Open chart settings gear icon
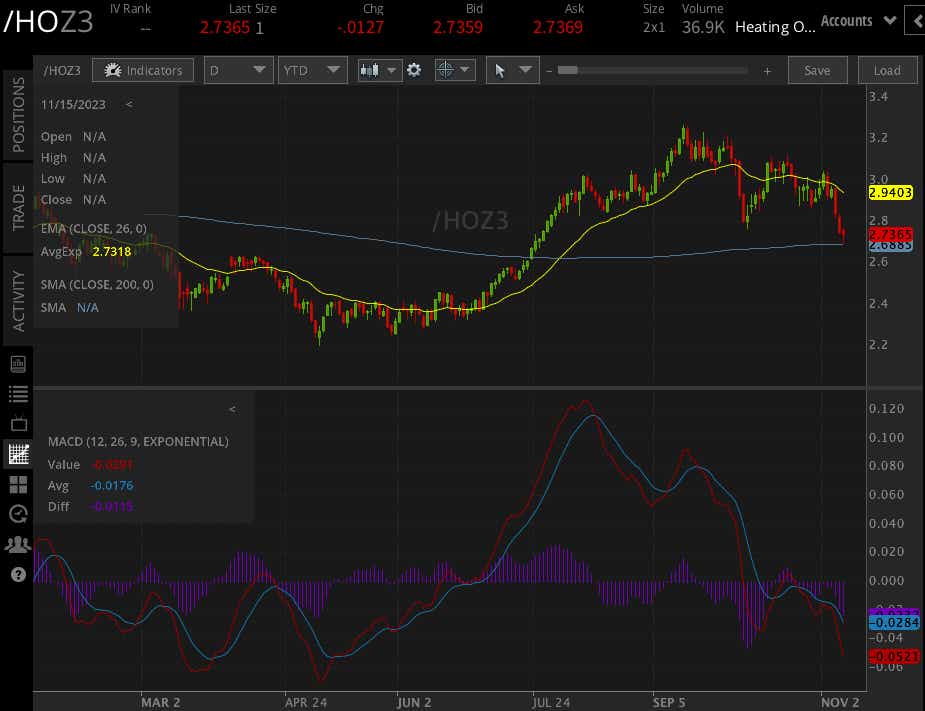Image resolution: width=925 pixels, height=711 pixels. coord(414,70)
